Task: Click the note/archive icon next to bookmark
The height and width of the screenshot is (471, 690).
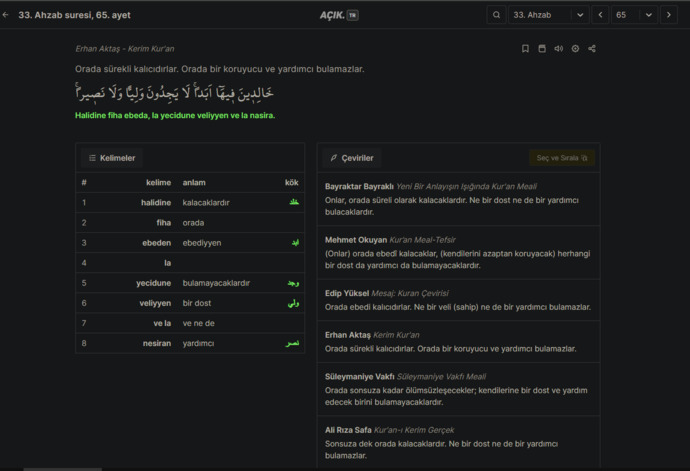Action: pyautogui.click(x=542, y=48)
